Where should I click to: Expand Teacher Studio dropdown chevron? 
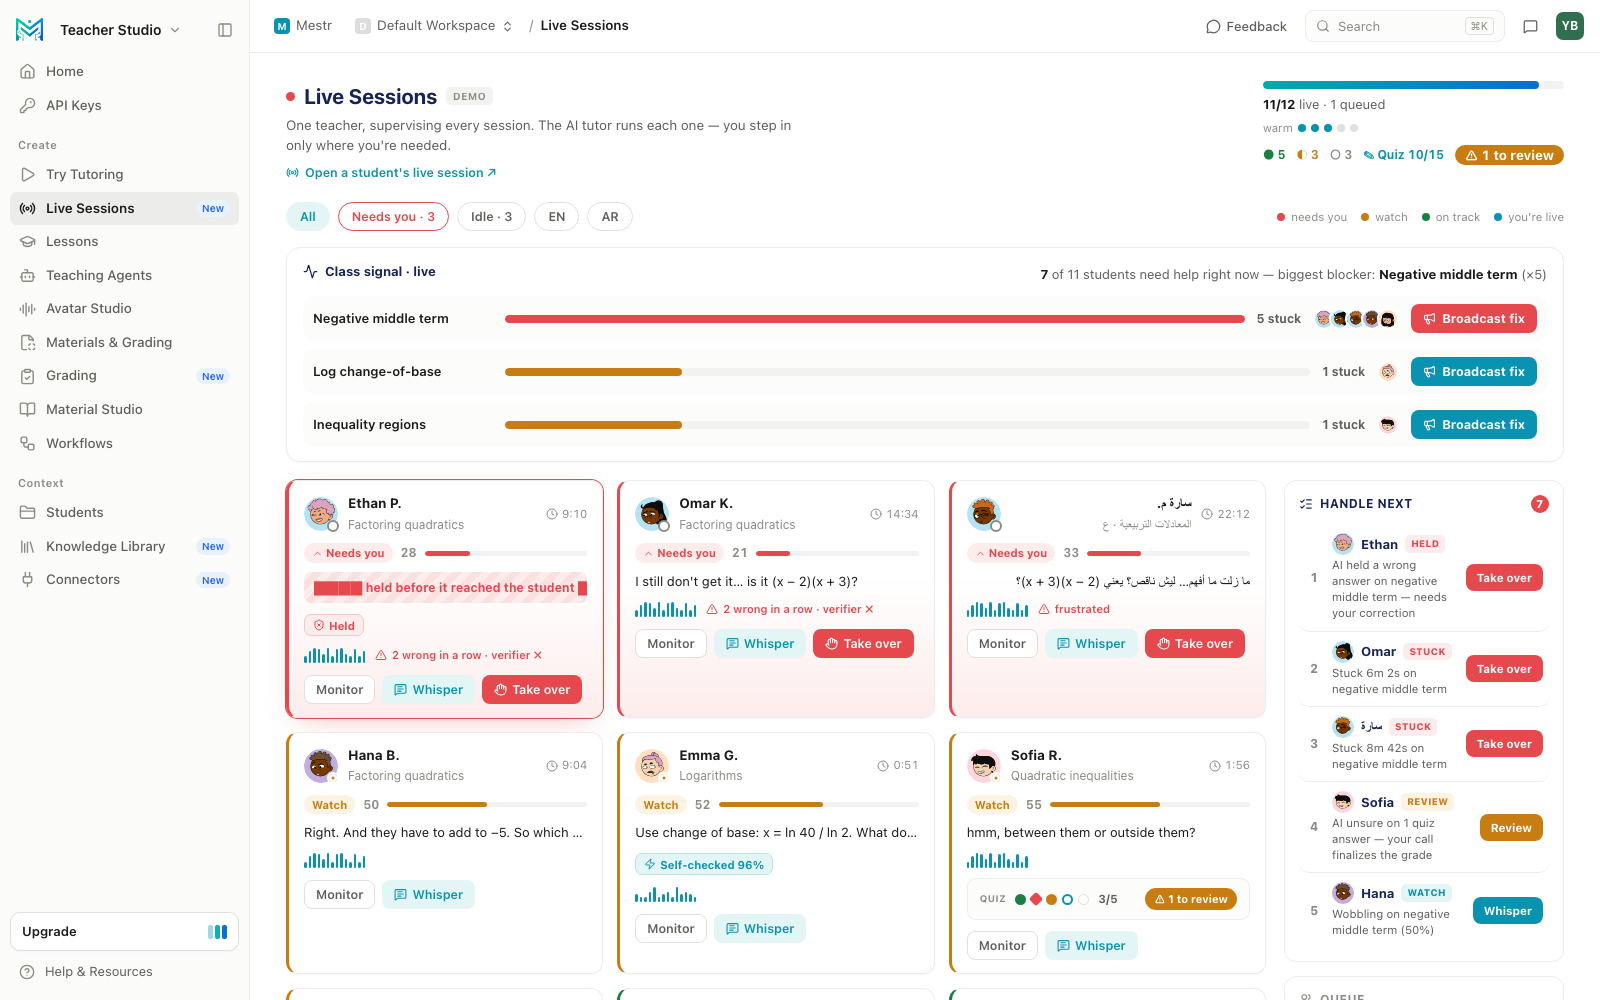pos(175,30)
